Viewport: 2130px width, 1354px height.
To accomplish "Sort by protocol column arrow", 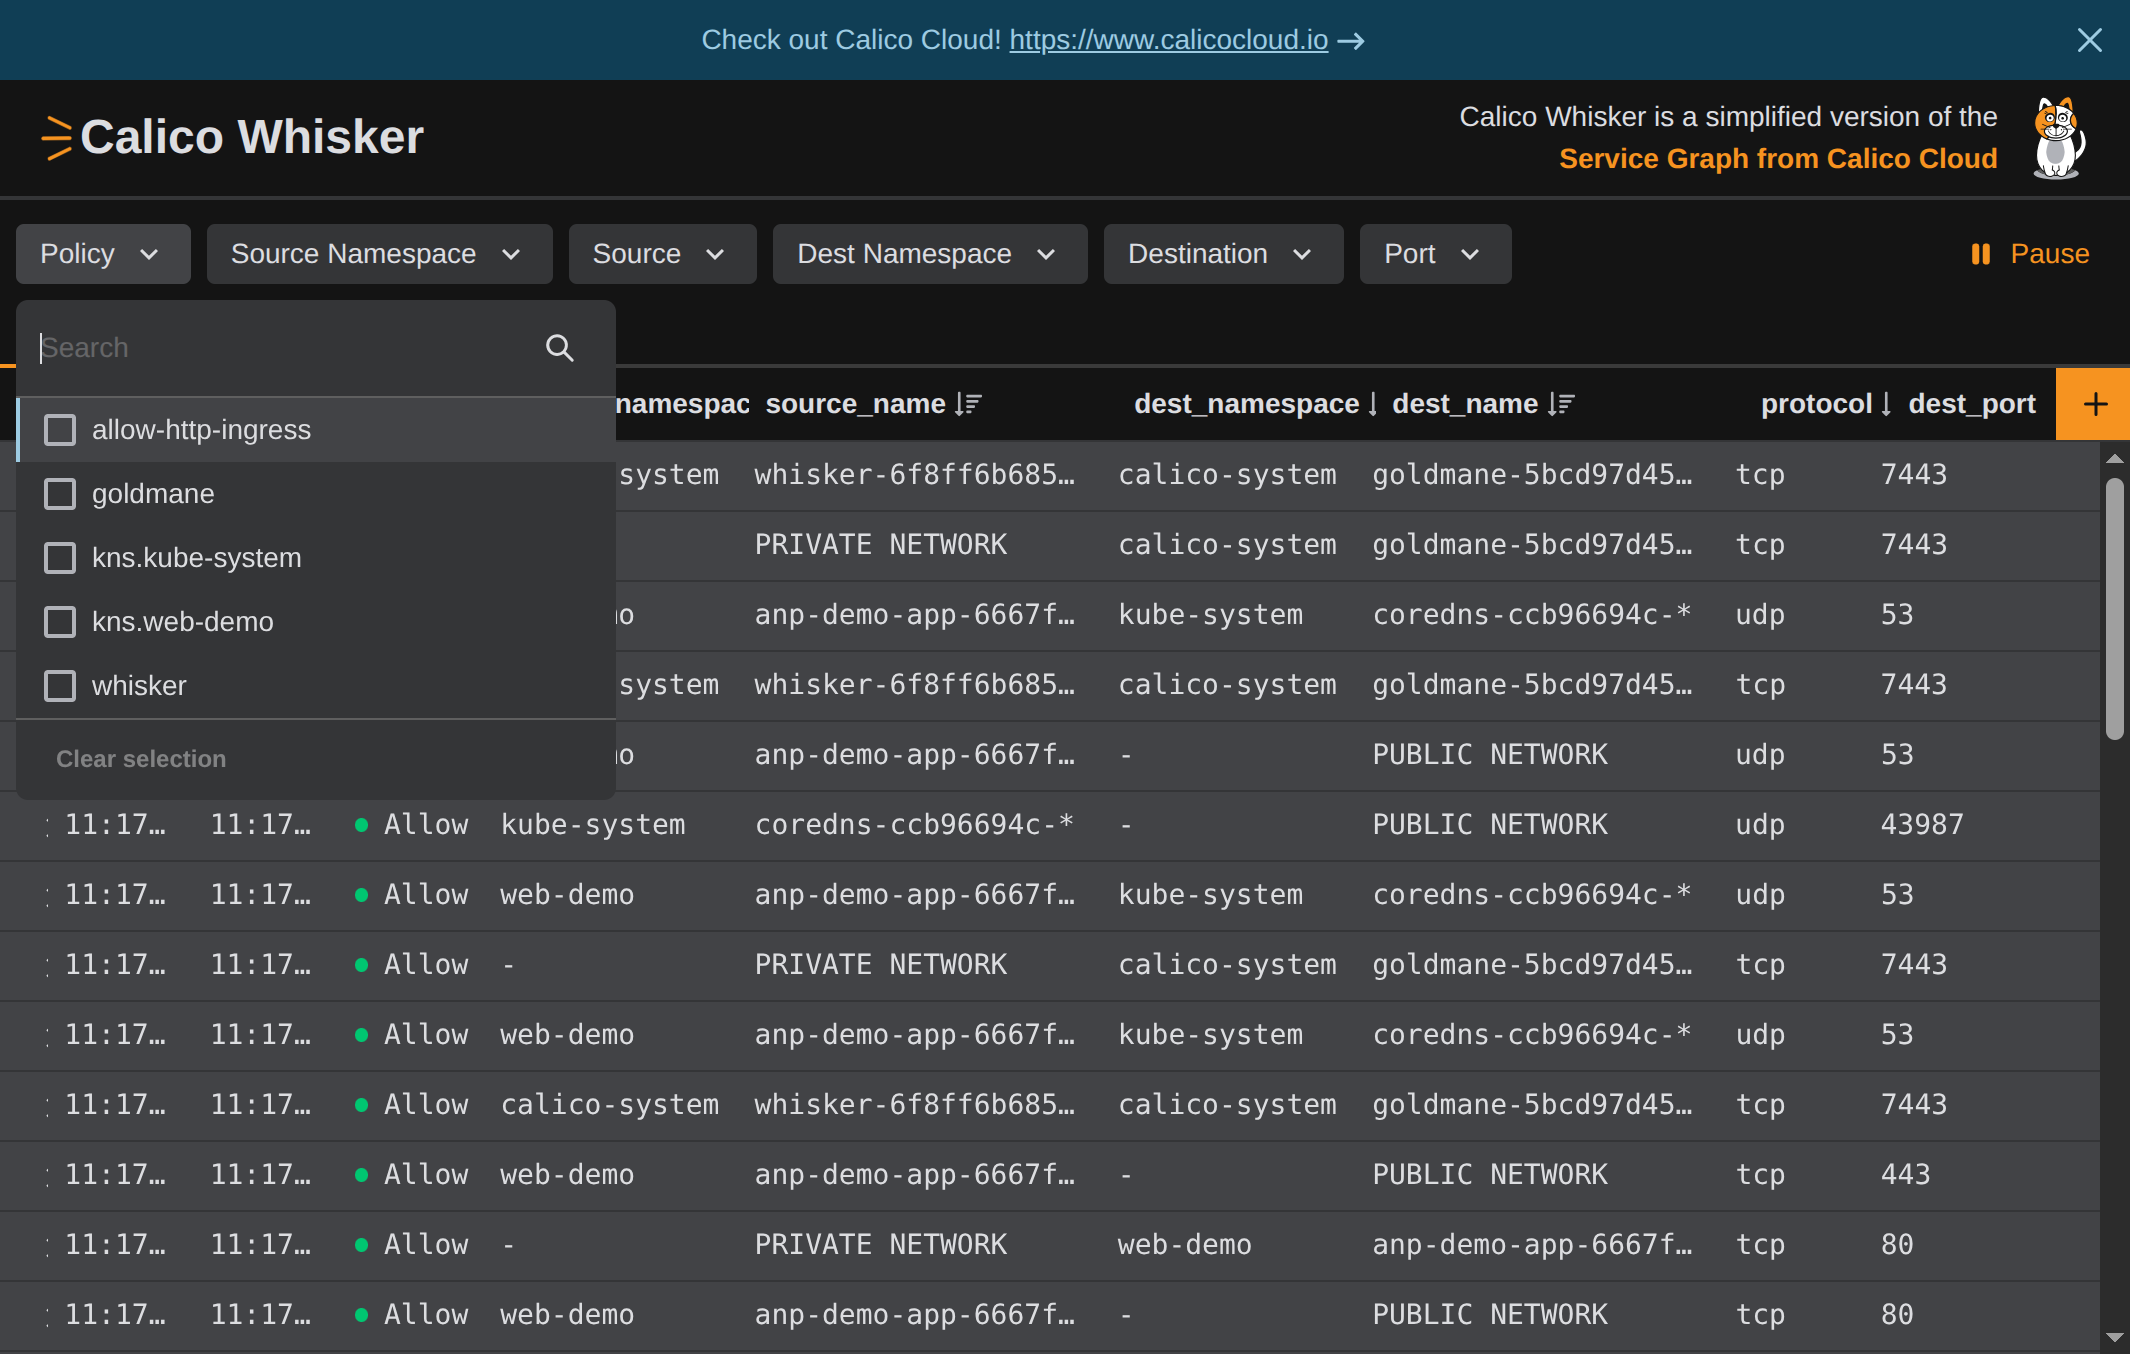I will click(1886, 404).
